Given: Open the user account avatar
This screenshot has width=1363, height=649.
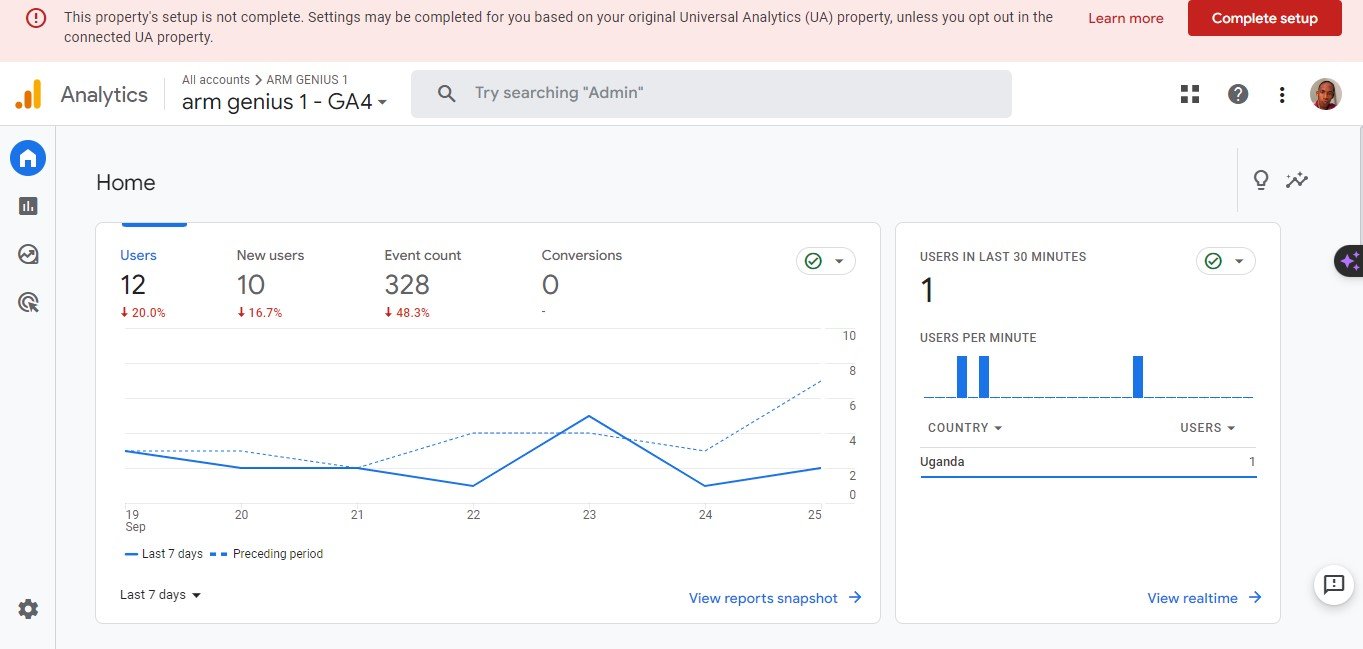Looking at the screenshot, I should click(x=1326, y=94).
